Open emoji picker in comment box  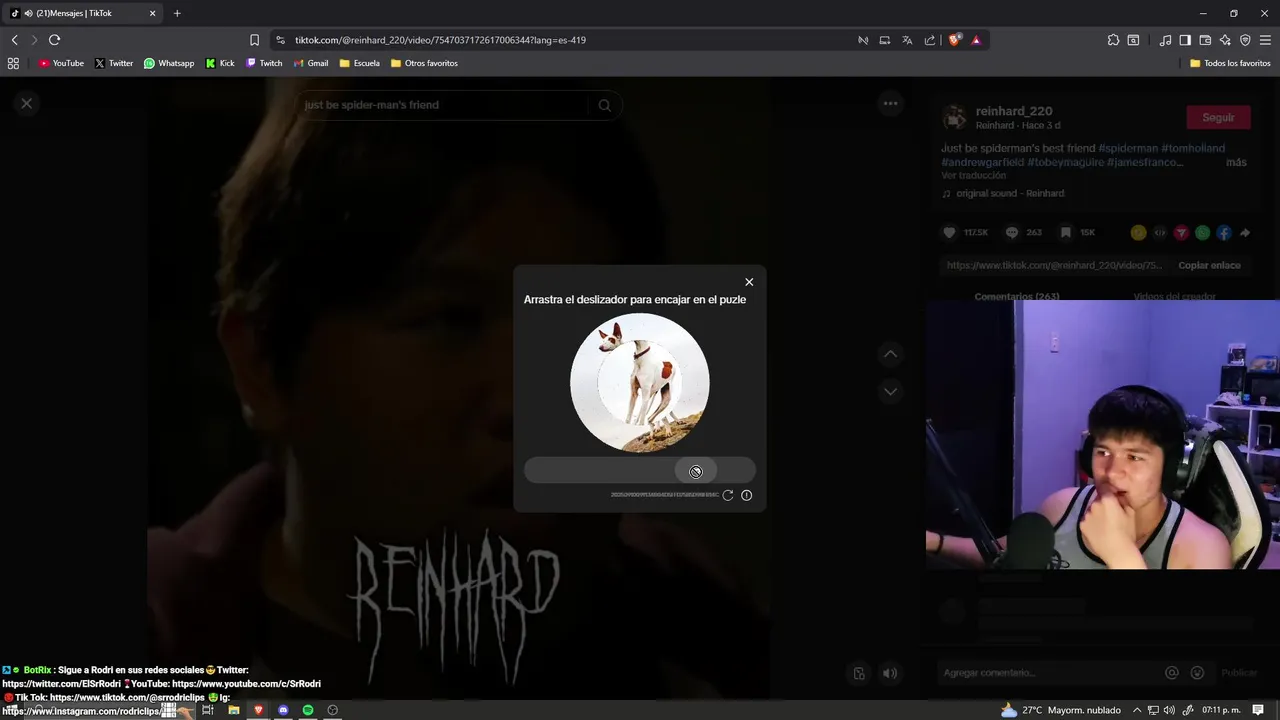[x=1197, y=673]
